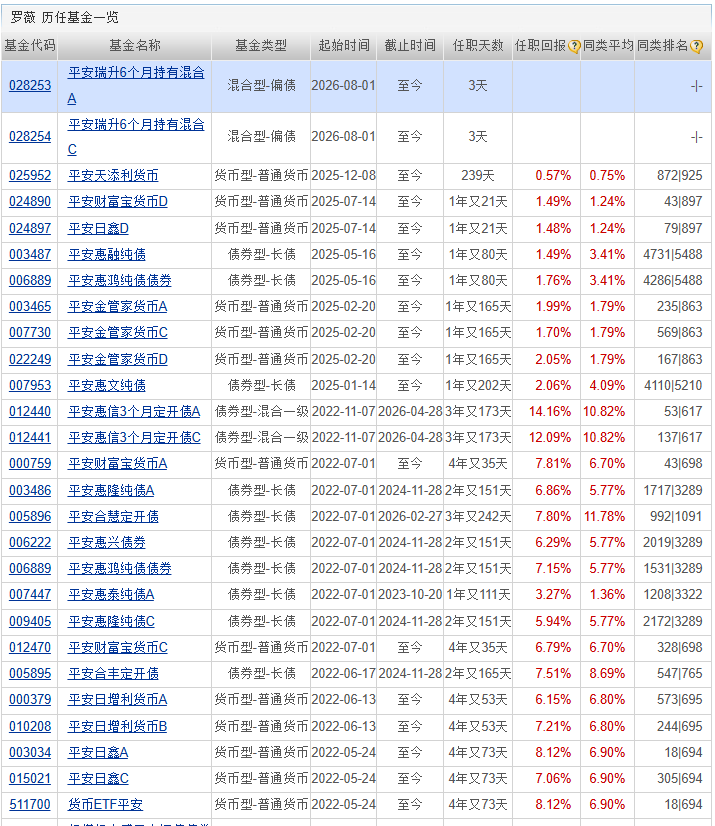Open fund code 025952 link
Image resolution: width=715 pixels, height=826 pixels.
(x=30, y=175)
